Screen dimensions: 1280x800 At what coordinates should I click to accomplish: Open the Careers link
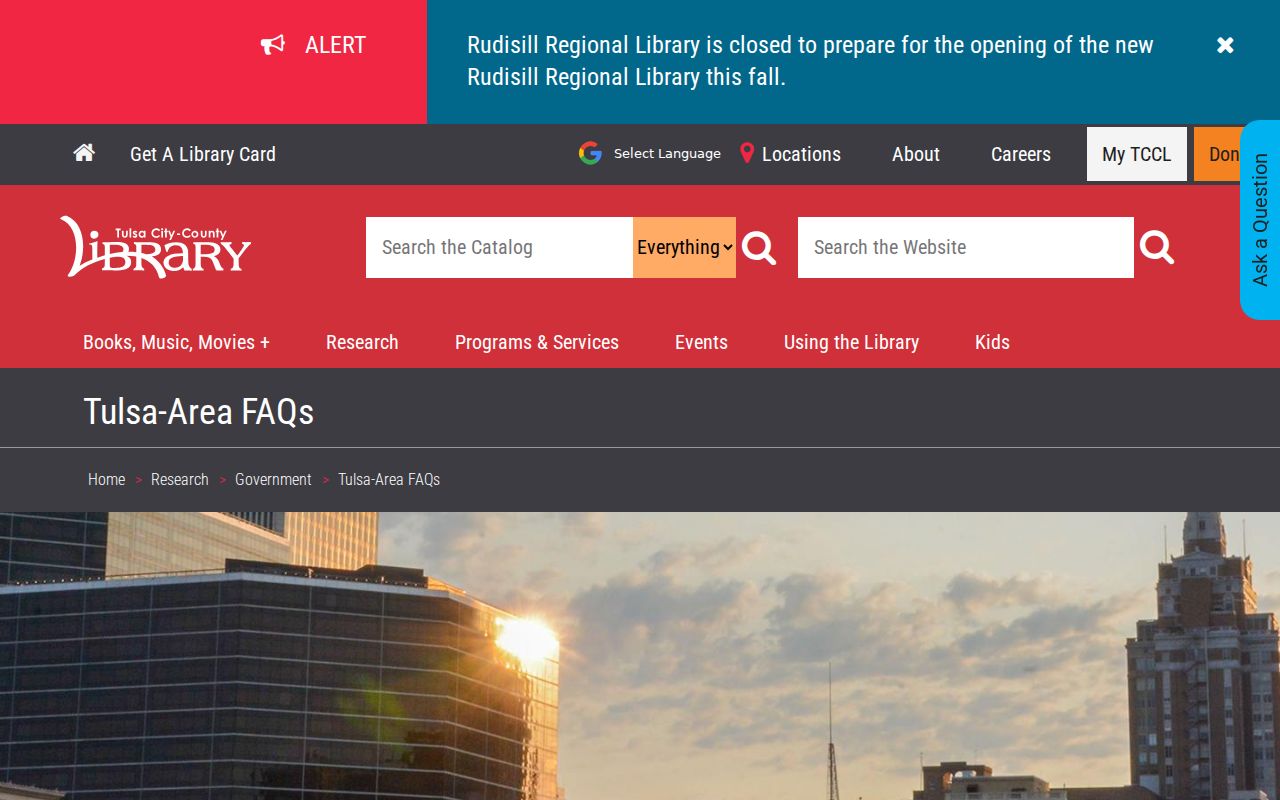[x=1021, y=154]
